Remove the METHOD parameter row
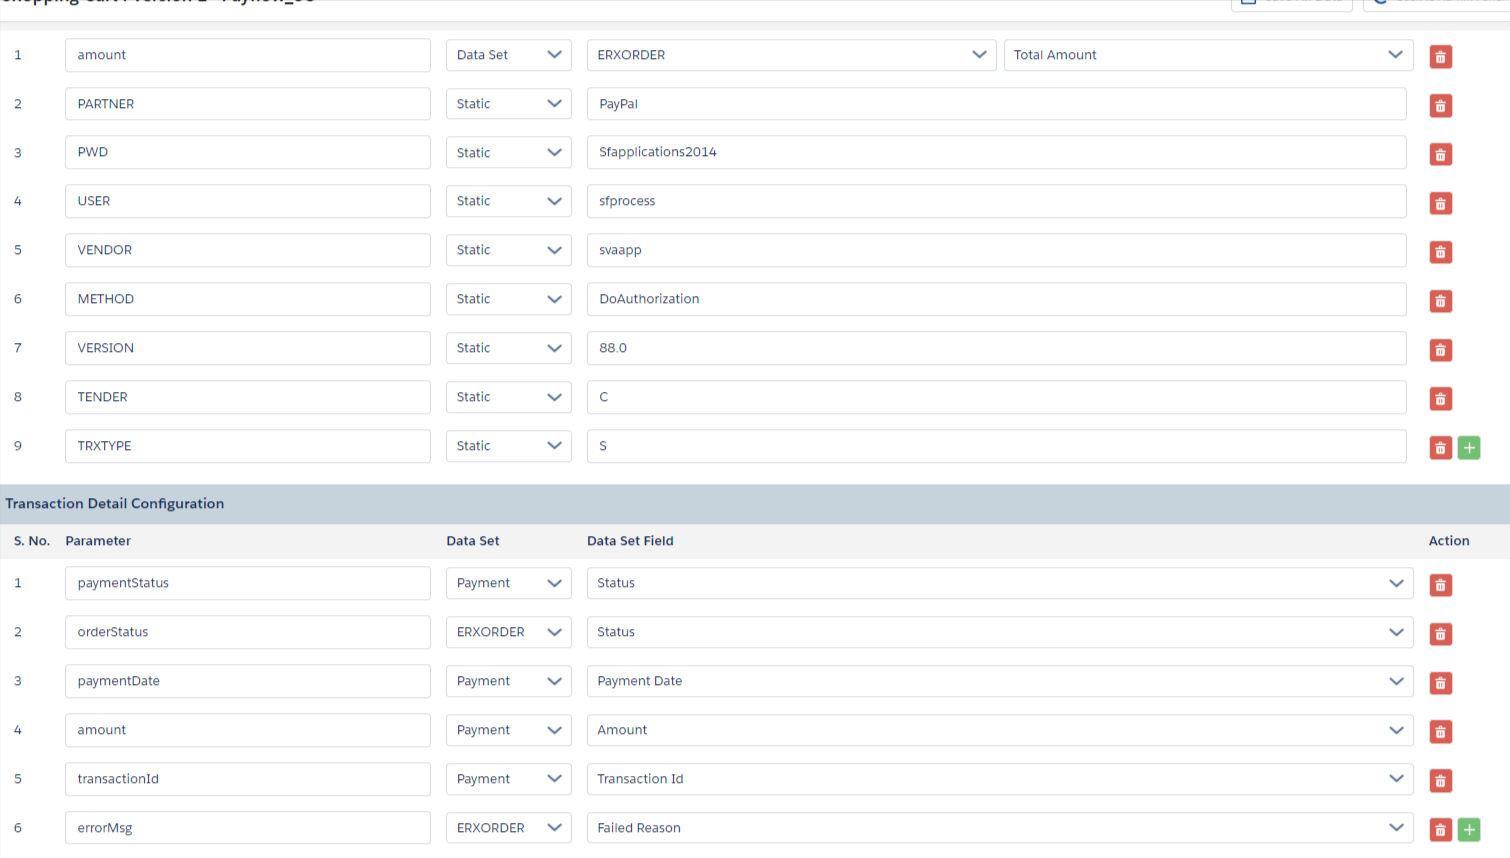Viewport: 1510px width, 858px height. 1440,301
